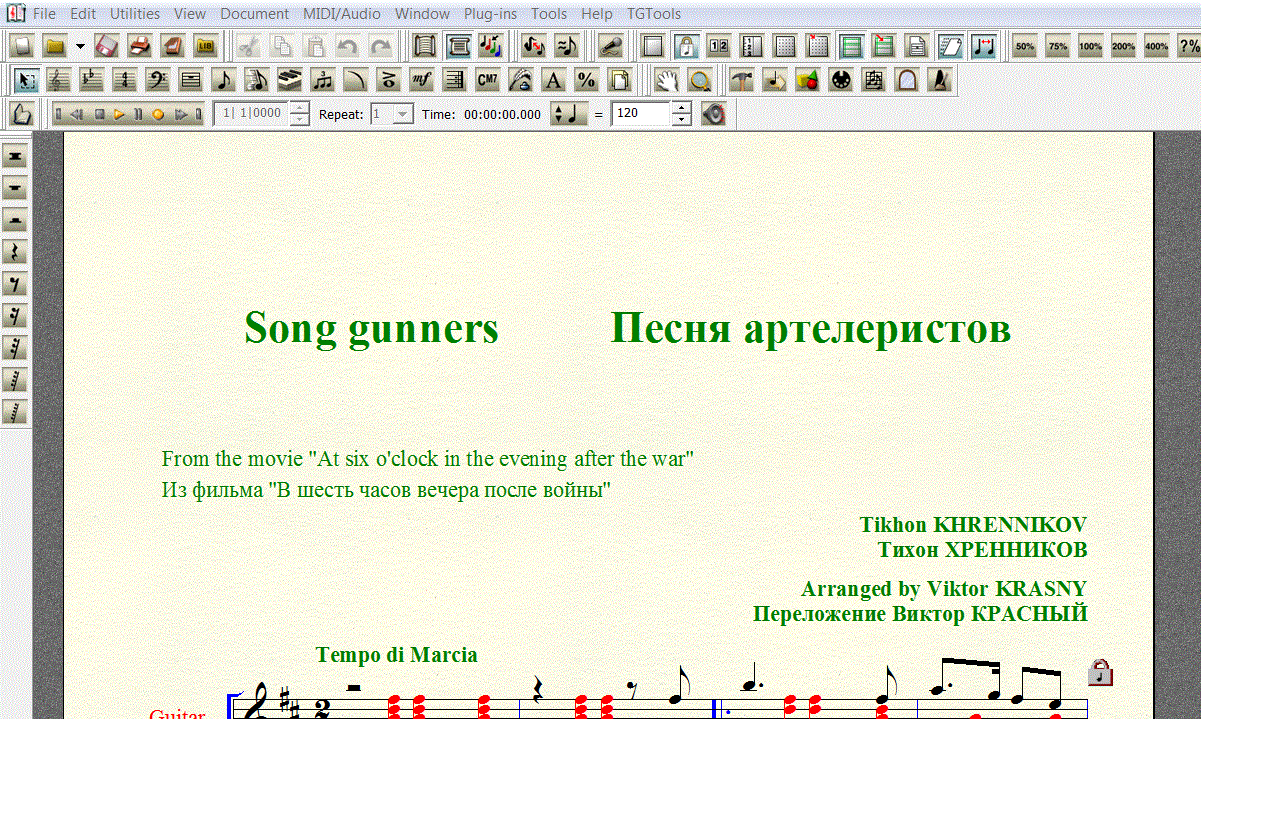This screenshot has height=817, width=1274.
Task: Select the Time Signature tool
Action: (x=124, y=80)
